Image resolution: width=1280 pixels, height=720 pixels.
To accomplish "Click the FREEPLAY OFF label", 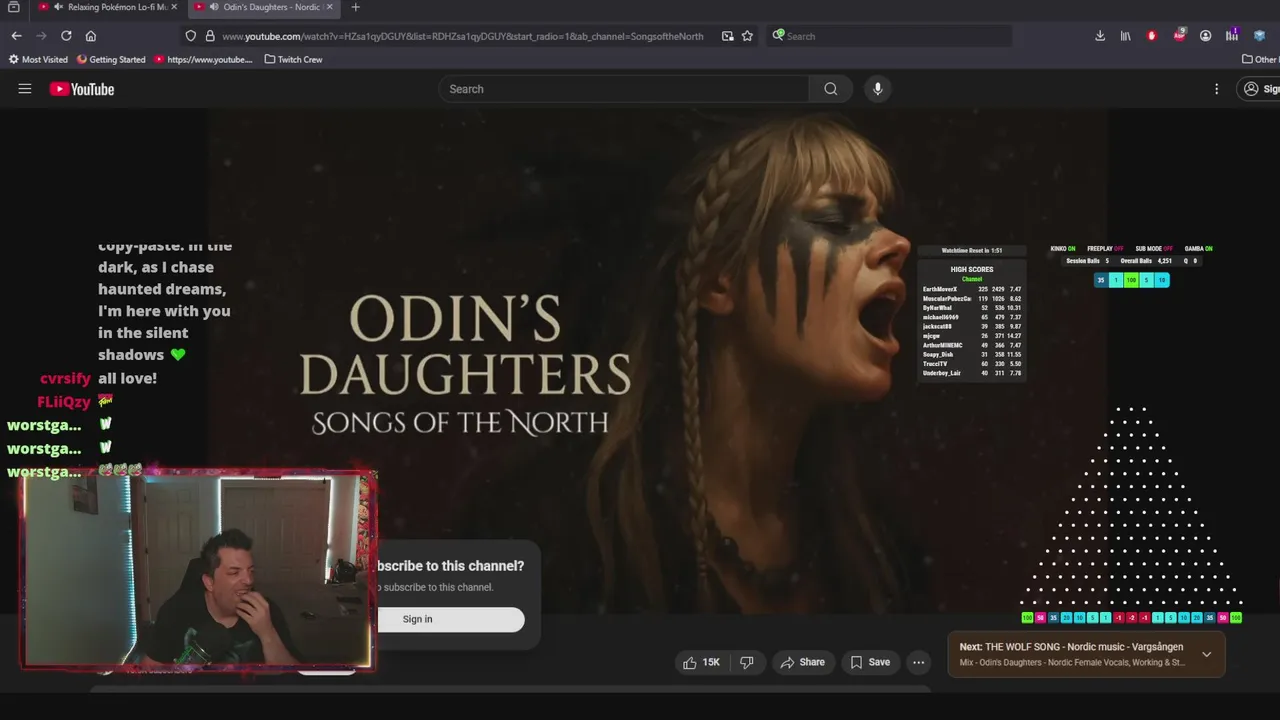I will point(1105,249).
